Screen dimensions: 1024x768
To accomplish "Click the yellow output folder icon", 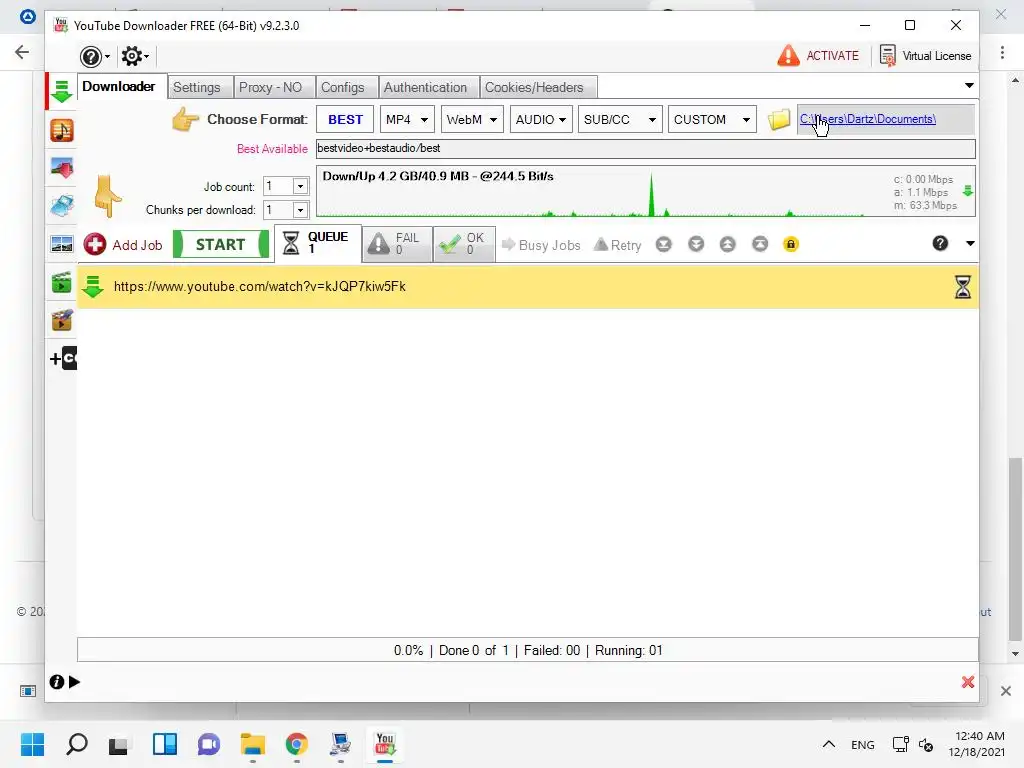I will point(778,120).
